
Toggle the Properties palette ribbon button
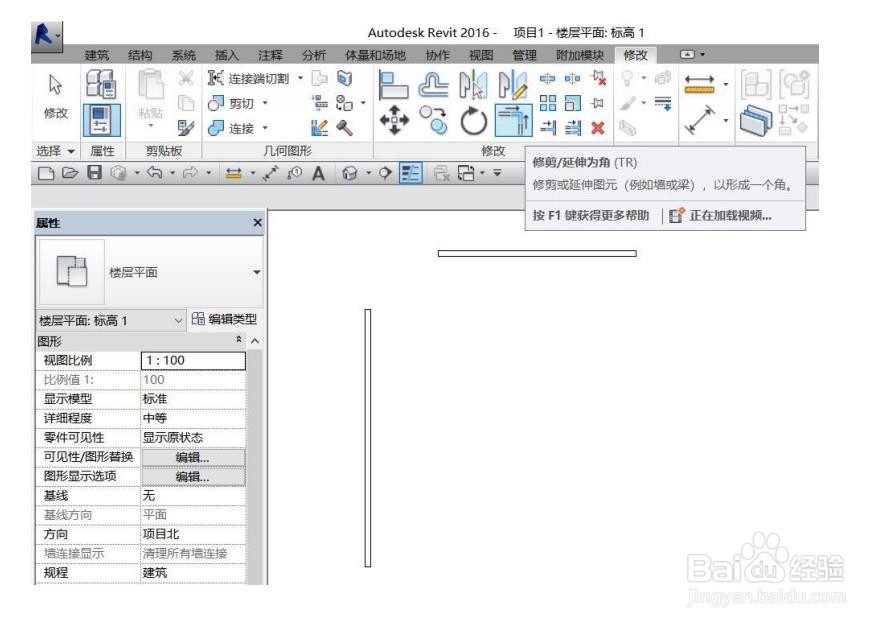click(x=101, y=120)
